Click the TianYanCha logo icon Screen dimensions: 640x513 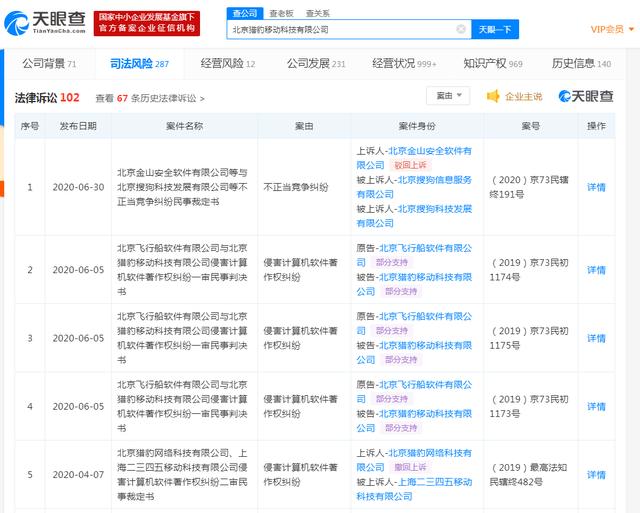click(16, 23)
